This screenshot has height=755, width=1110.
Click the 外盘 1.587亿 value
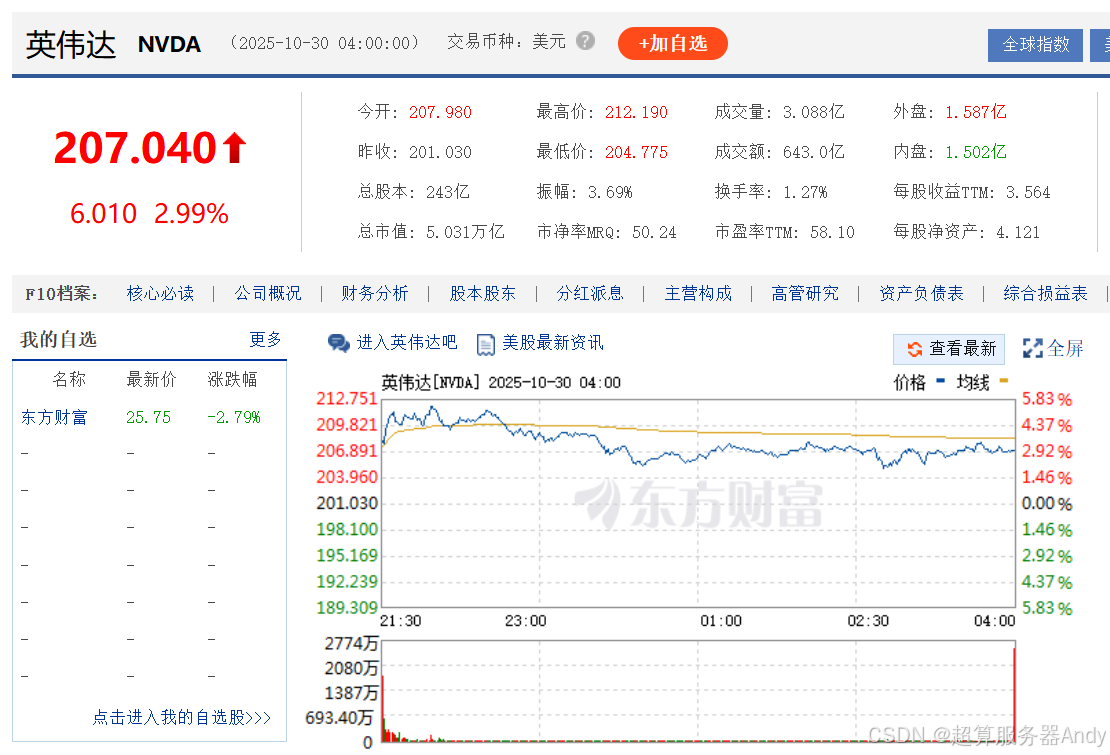click(975, 112)
